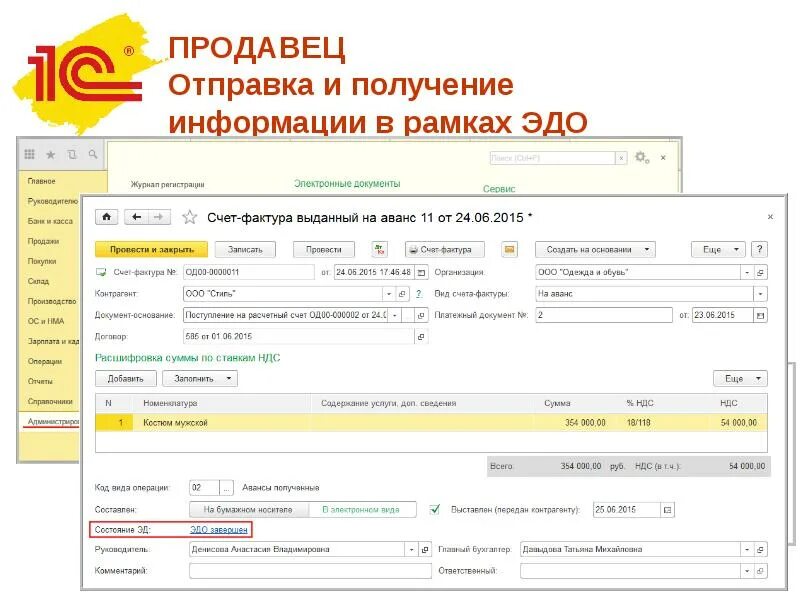This screenshot has width=800, height=600.
Task: Click the envelope send icon on the toolbar
Action: click(x=512, y=249)
